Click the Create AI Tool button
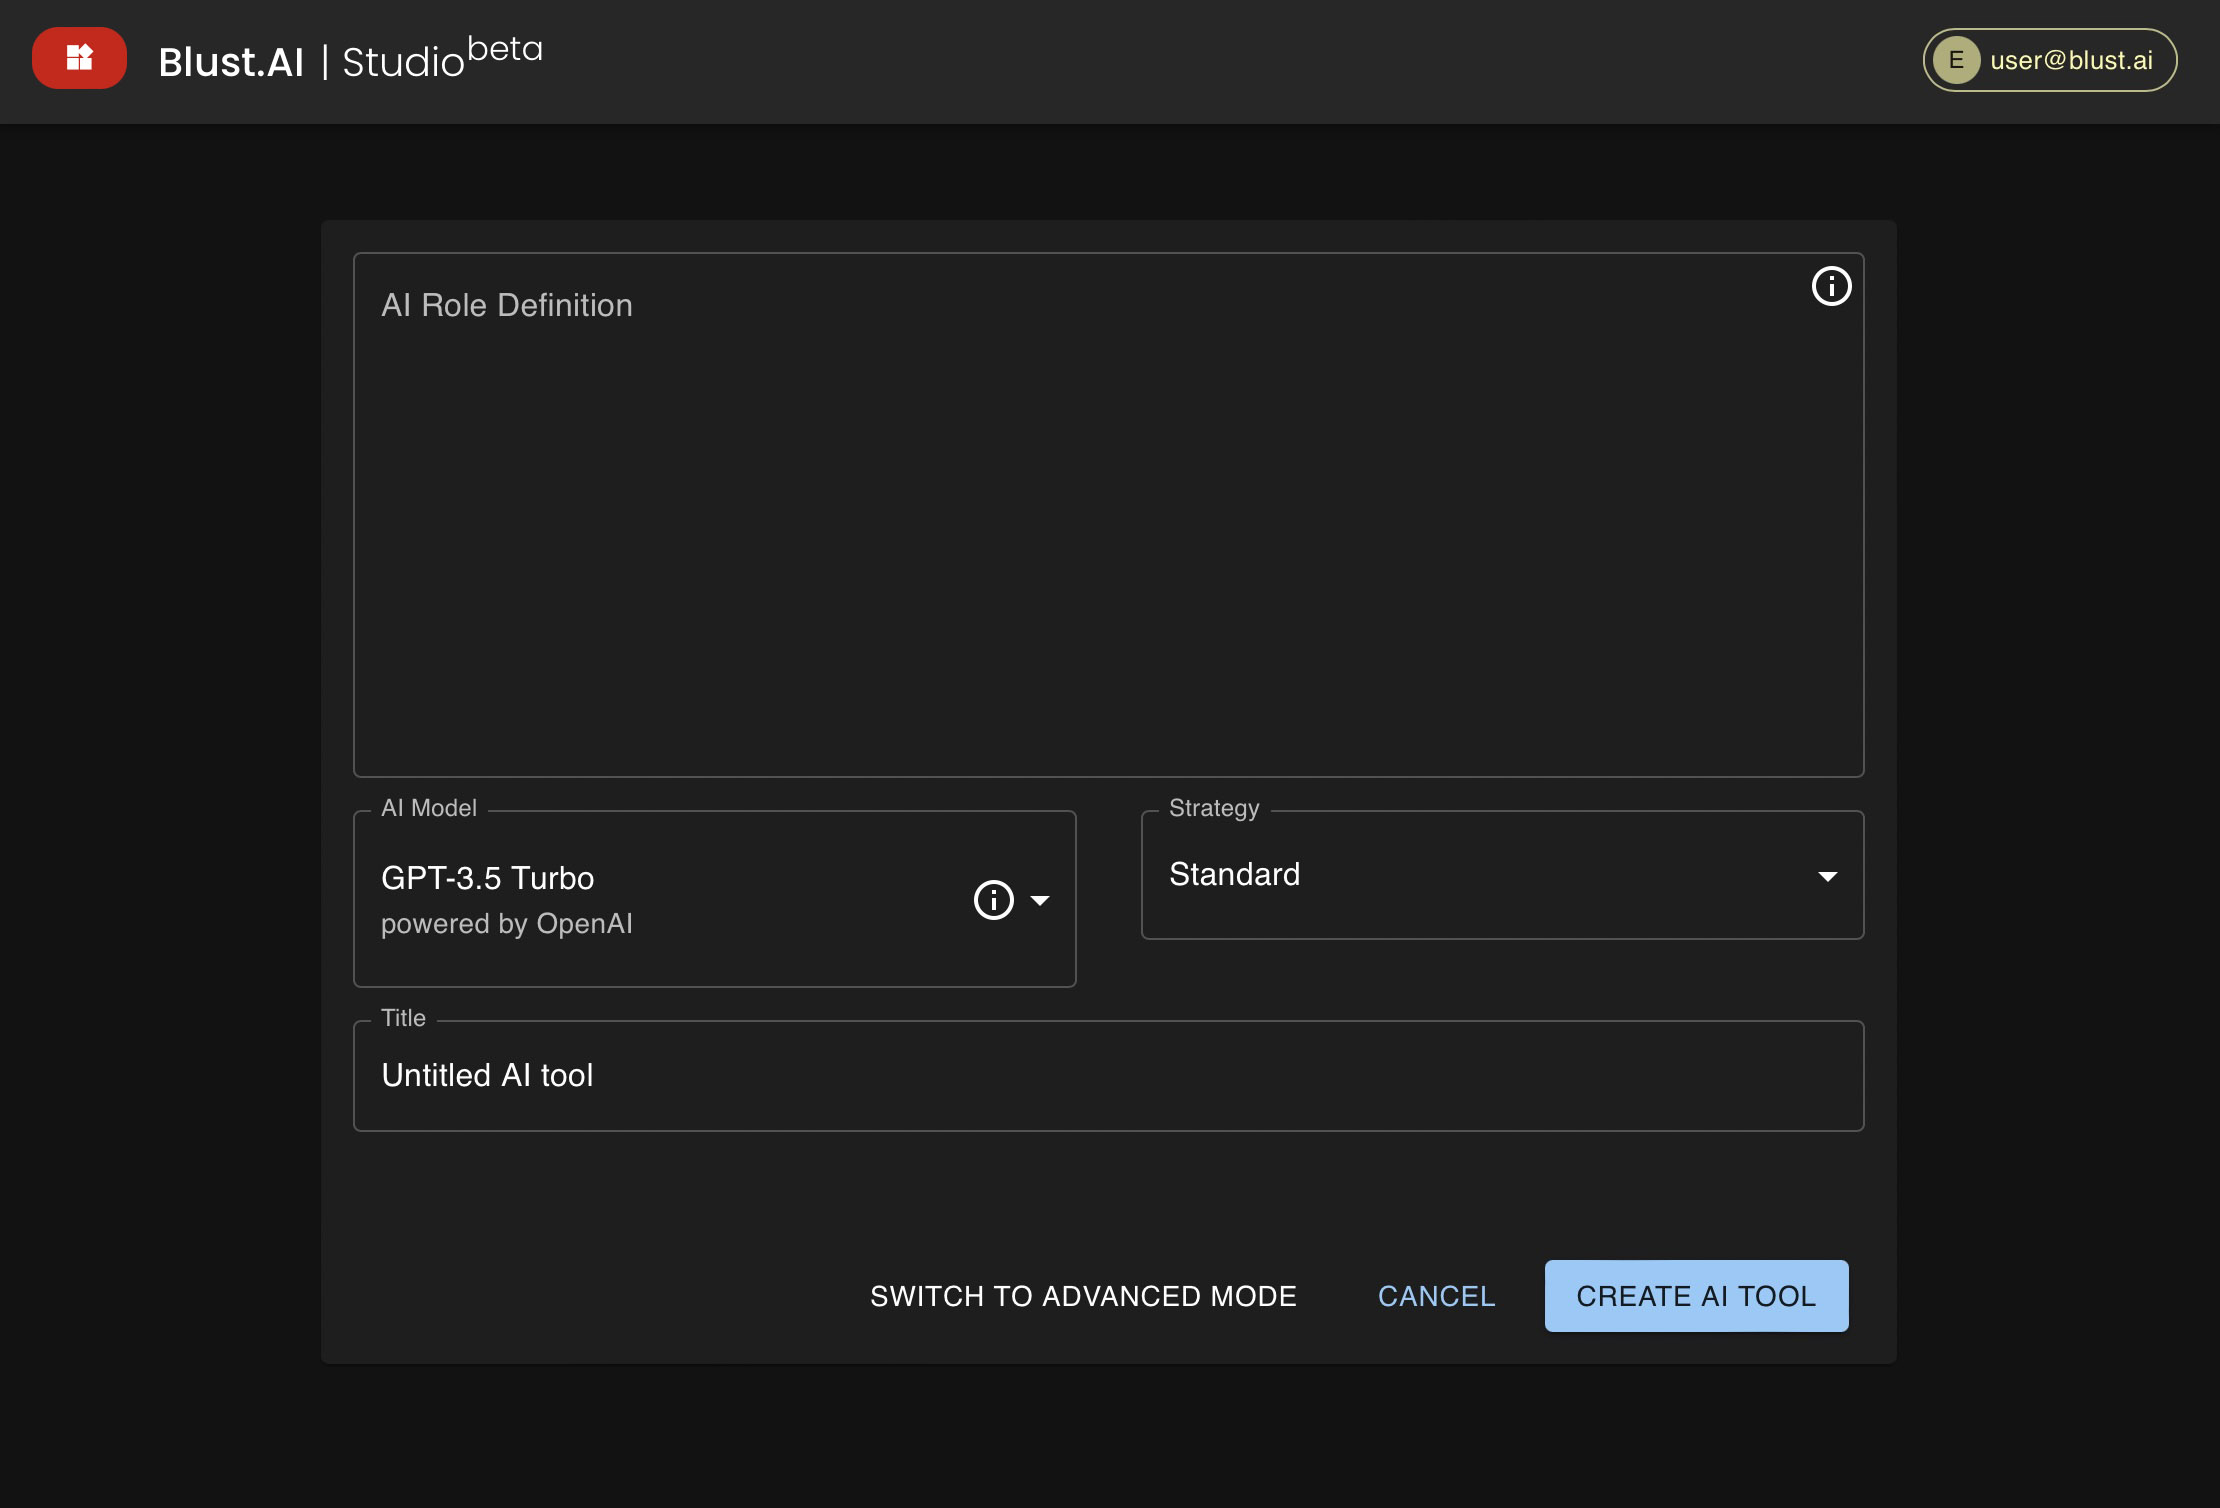Image resolution: width=2220 pixels, height=1508 pixels. (1696, 1296)
